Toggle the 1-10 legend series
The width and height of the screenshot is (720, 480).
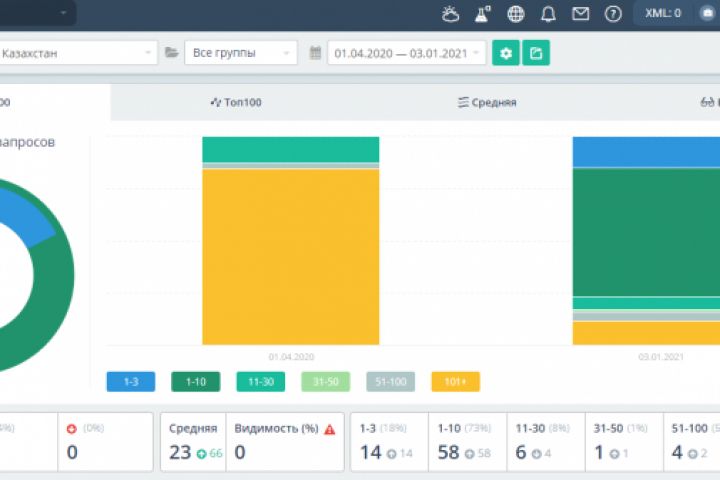point(196,382)
